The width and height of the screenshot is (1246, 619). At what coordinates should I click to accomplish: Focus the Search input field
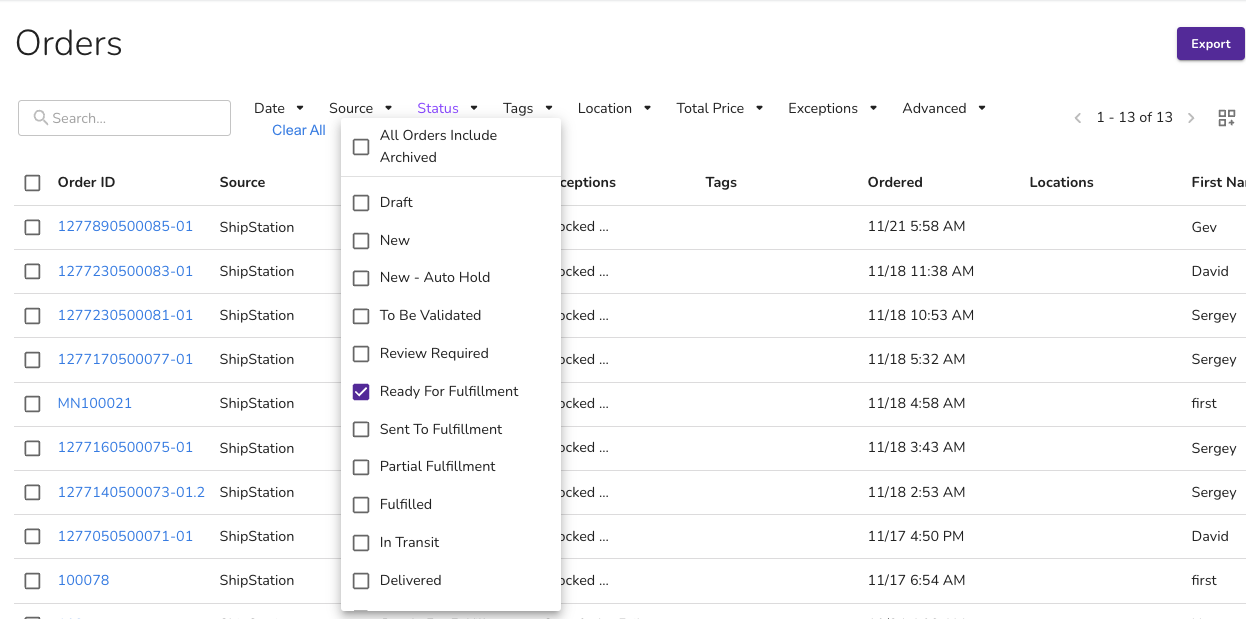(x=124, y=118)
